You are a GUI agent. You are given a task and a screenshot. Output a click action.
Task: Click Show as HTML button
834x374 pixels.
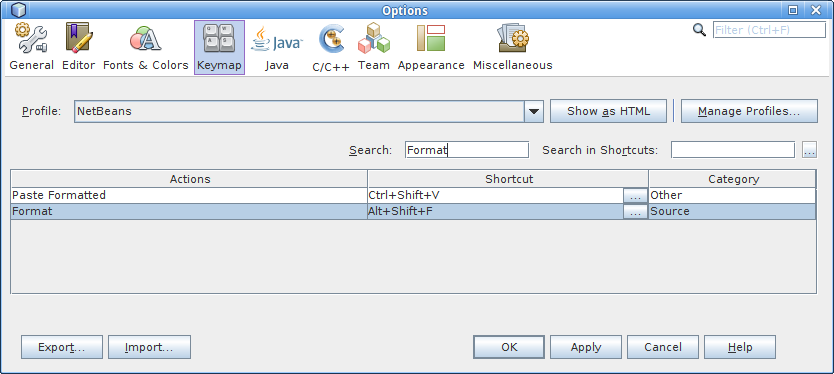pyautogui.click(x=608, y=111)
